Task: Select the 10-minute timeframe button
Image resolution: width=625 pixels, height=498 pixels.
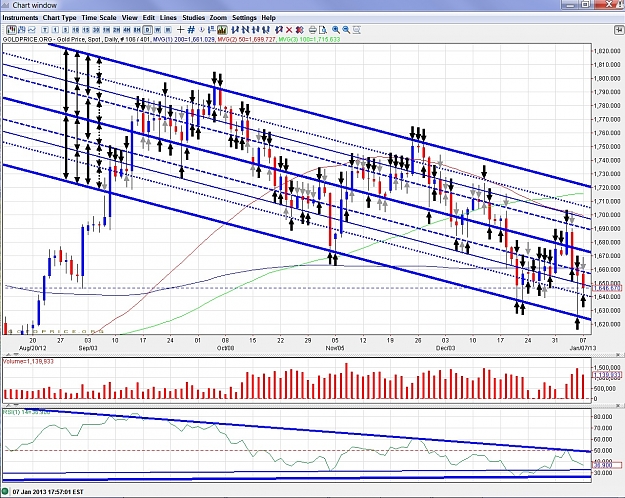Action: [x=75, y=30]
